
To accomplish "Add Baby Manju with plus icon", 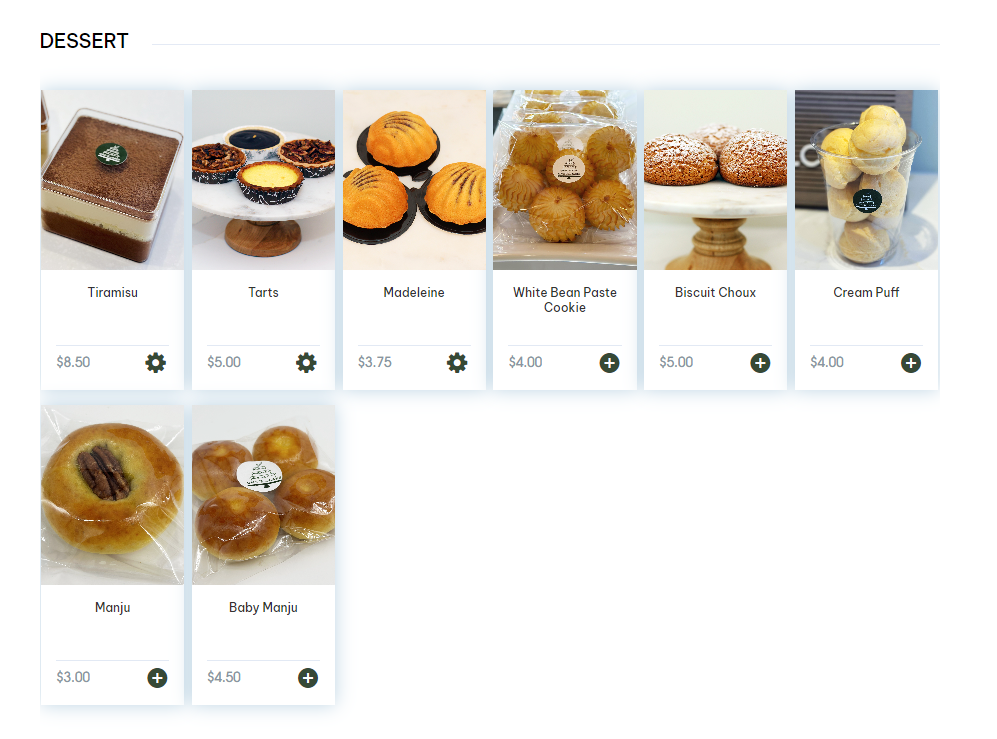I will [308, 678].
